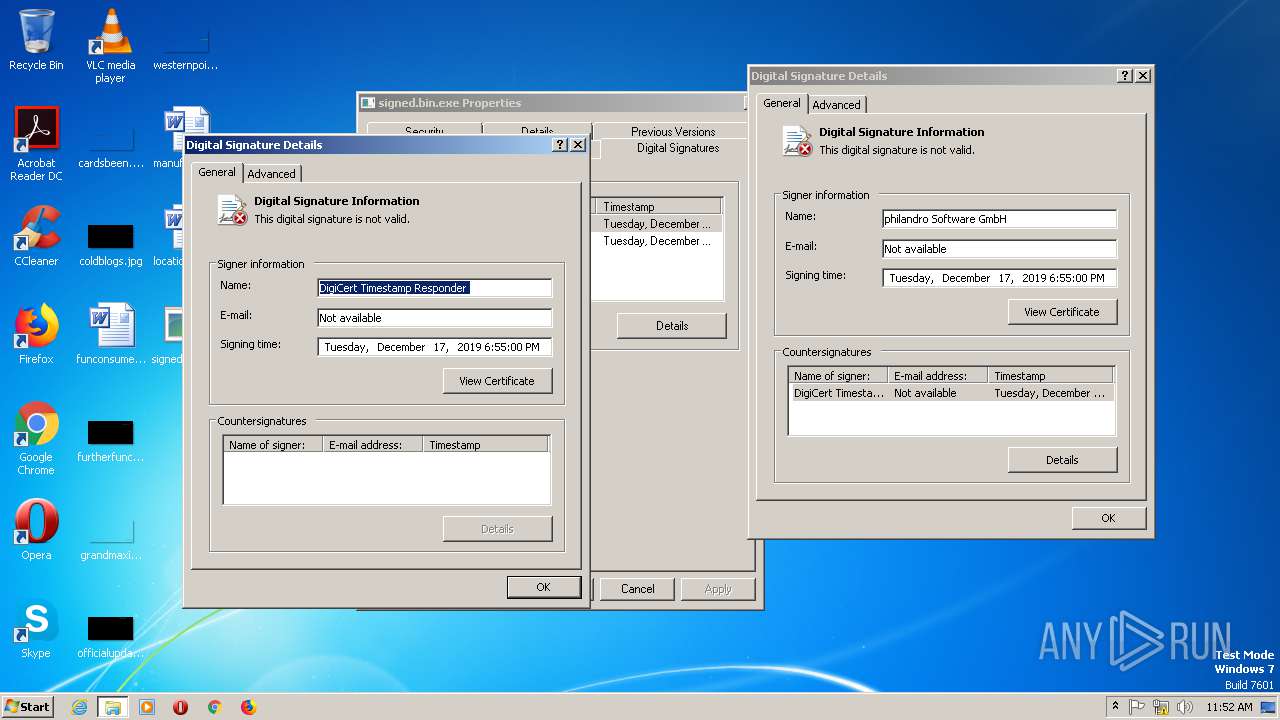Screen dimensions: 1280x720
Task: Show hidden tray icons
Action: coord(1115,707)
